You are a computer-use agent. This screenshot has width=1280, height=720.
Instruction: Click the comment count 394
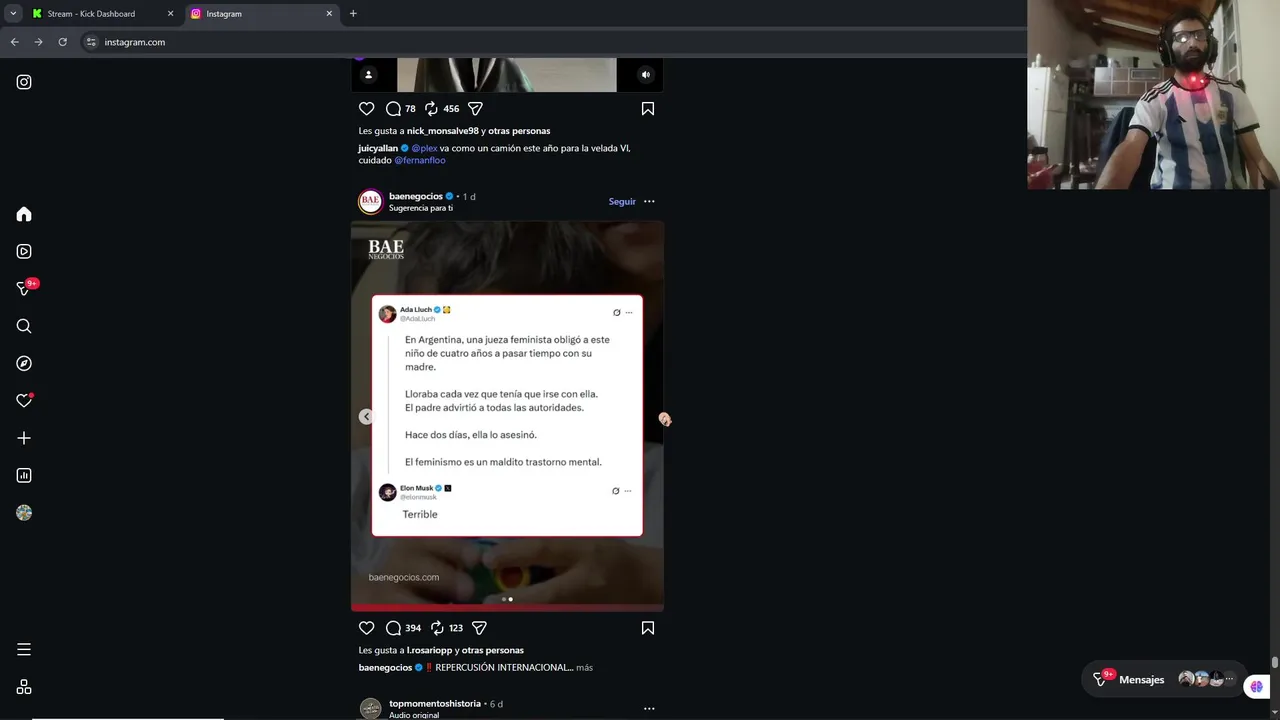pos(413,628)
